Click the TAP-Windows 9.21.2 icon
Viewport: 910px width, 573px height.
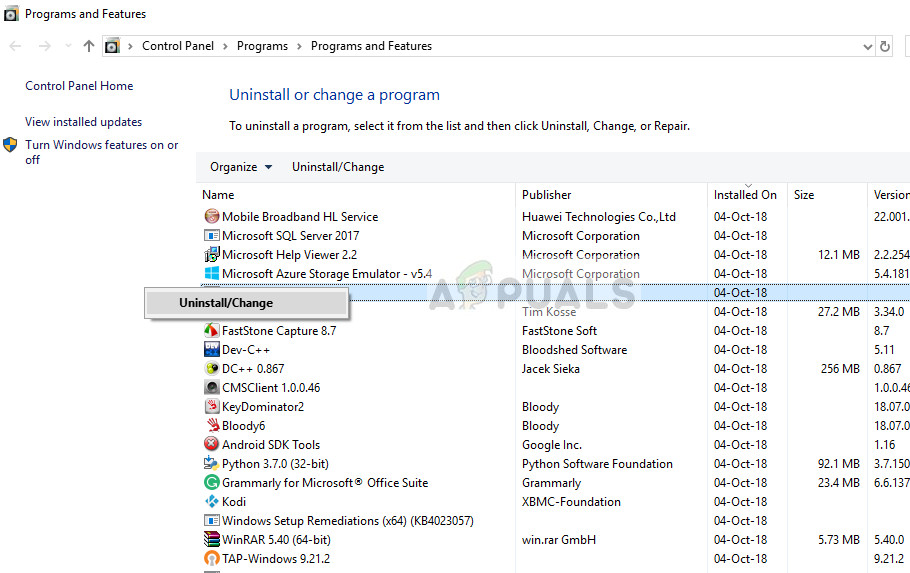[x=212, y=558]
